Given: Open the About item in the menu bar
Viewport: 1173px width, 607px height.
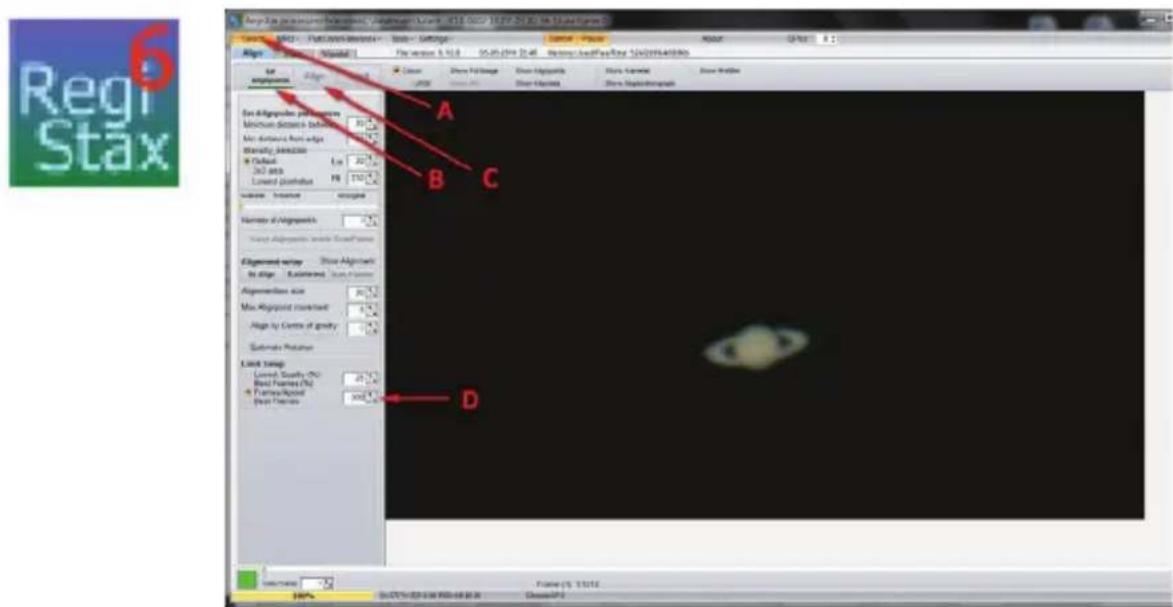Looking at the screenshot, I should pyautogui.click(x=711, y=37).
